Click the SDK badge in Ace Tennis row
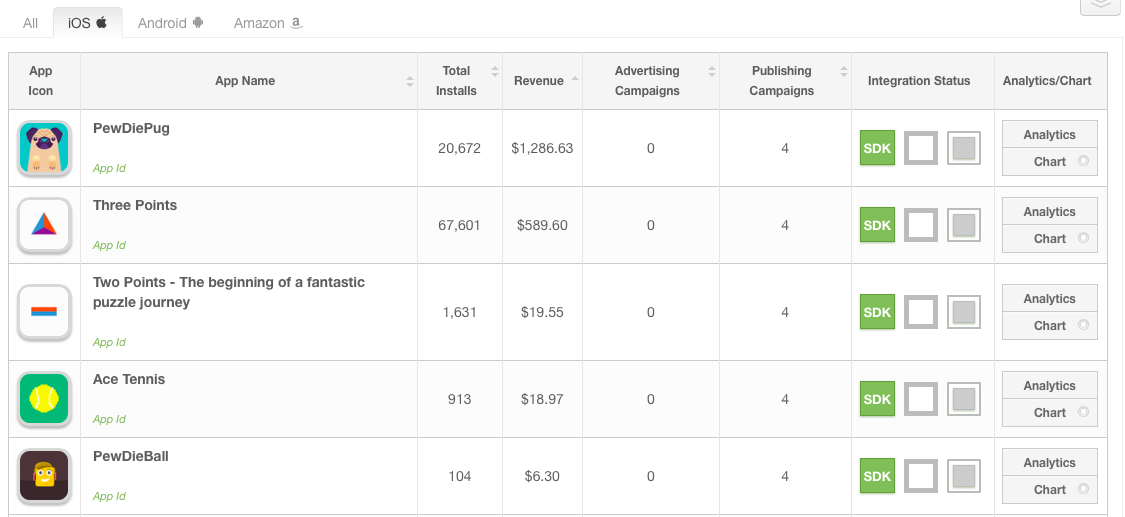This screenshot has height=517, width=1125. 877,400
